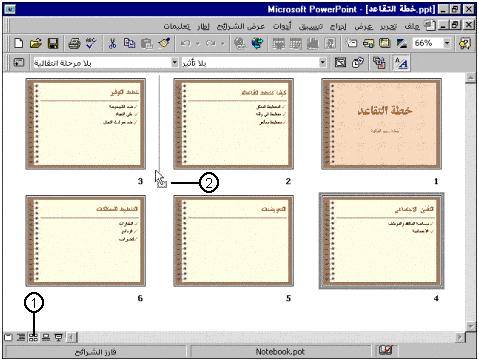
Task: Activate the Format Painter brush
Action: click(164, 43)
